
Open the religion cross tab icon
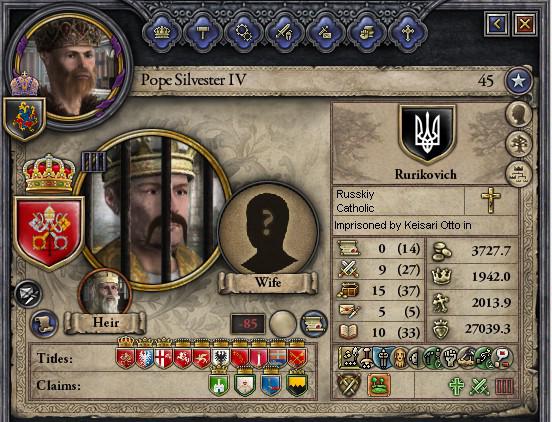pyautogui.click(x=407, y=33)
